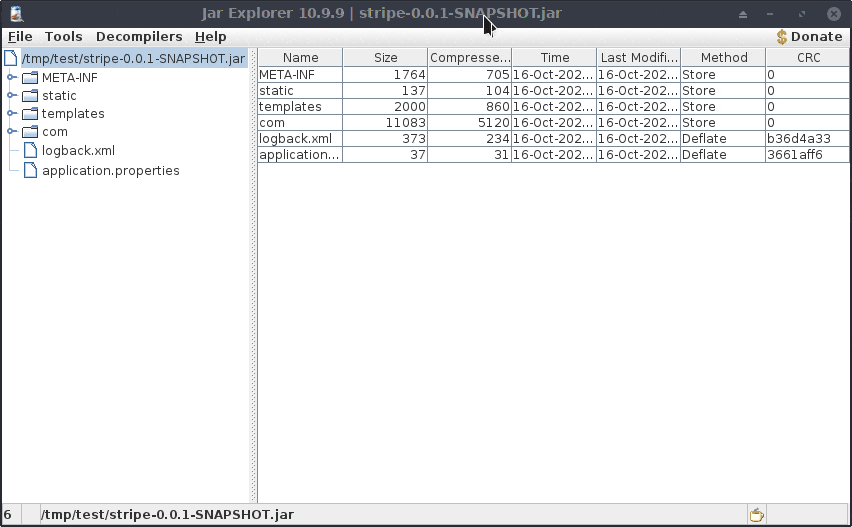Image resolution: width=852 pixels, height=527 pixels.
Task: Click the logback.xml file icon
Action: pos(29,151)
